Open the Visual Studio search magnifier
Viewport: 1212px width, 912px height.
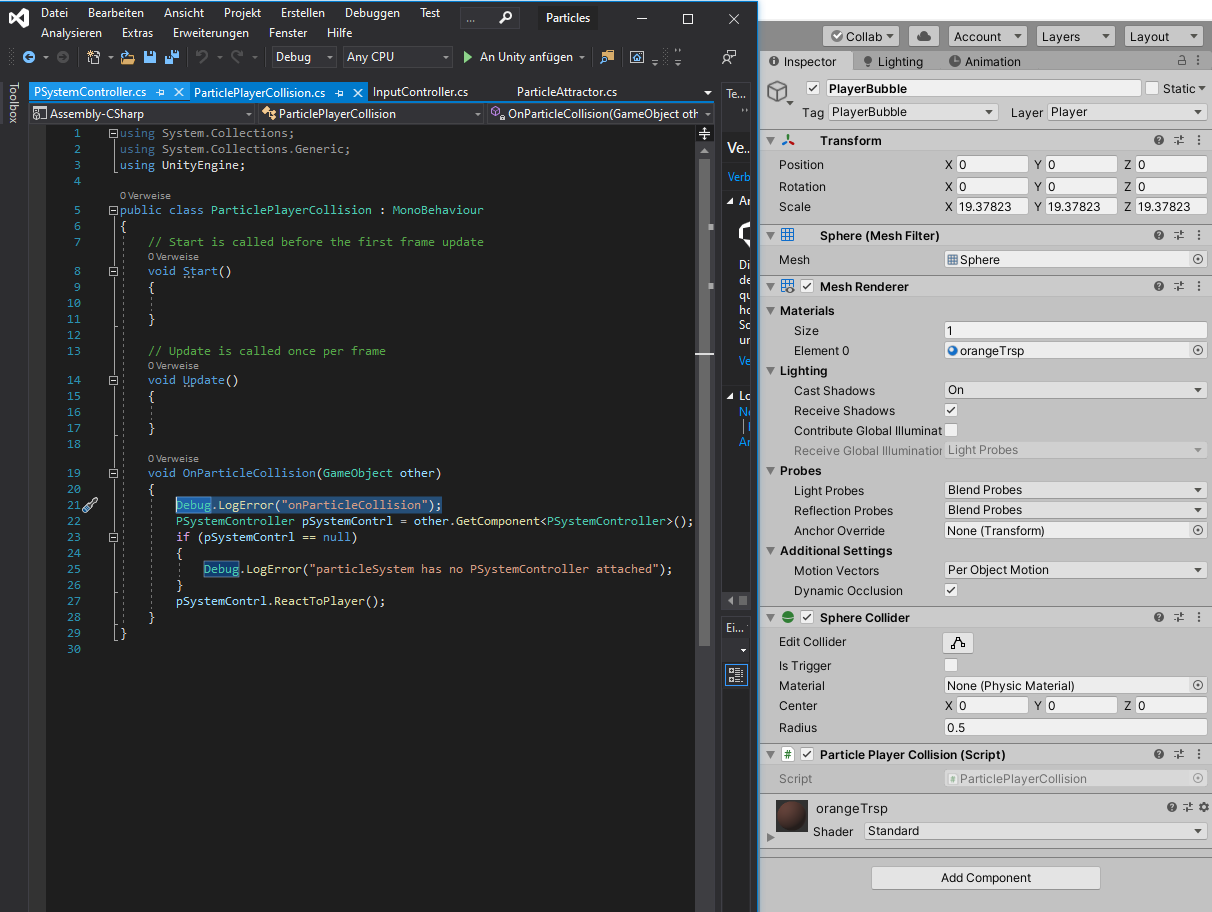point(505,17)
